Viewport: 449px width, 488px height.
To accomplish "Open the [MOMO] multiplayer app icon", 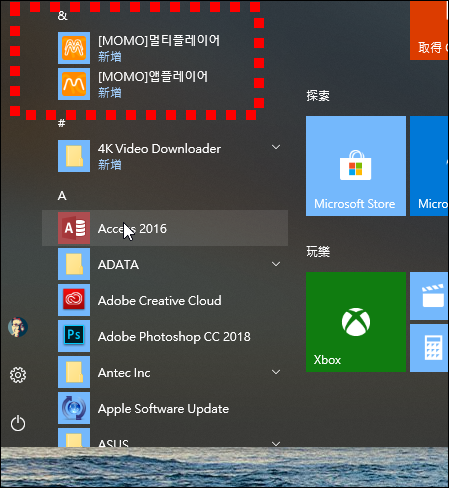I will coord(74,48).
